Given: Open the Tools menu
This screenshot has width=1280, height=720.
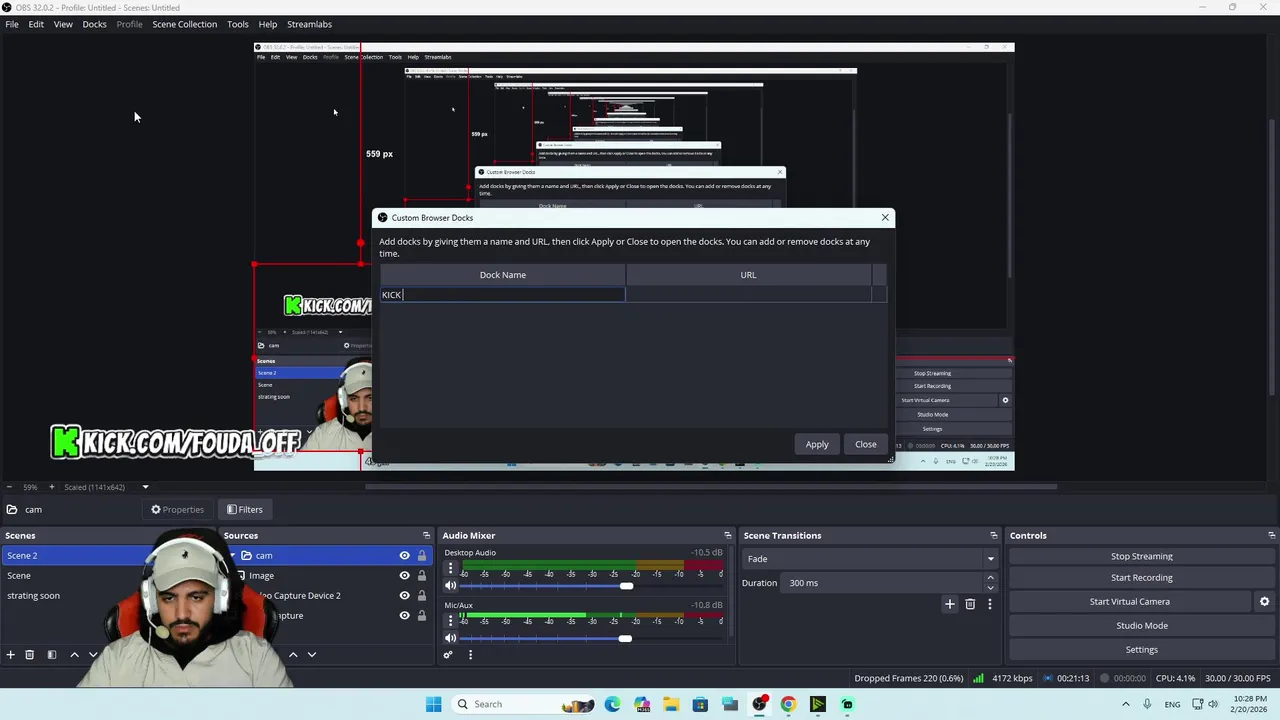Looking at the screenshot, I should (x=238, y=24).
